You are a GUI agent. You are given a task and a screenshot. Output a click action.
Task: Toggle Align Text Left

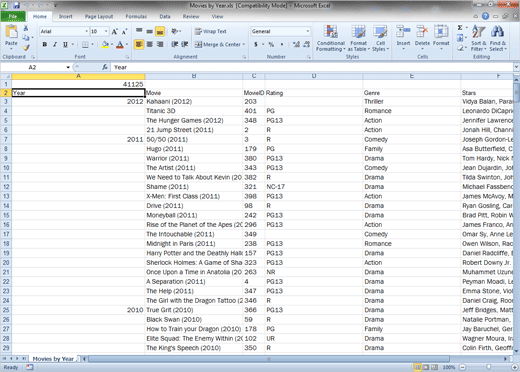click(x=139, y=44)
